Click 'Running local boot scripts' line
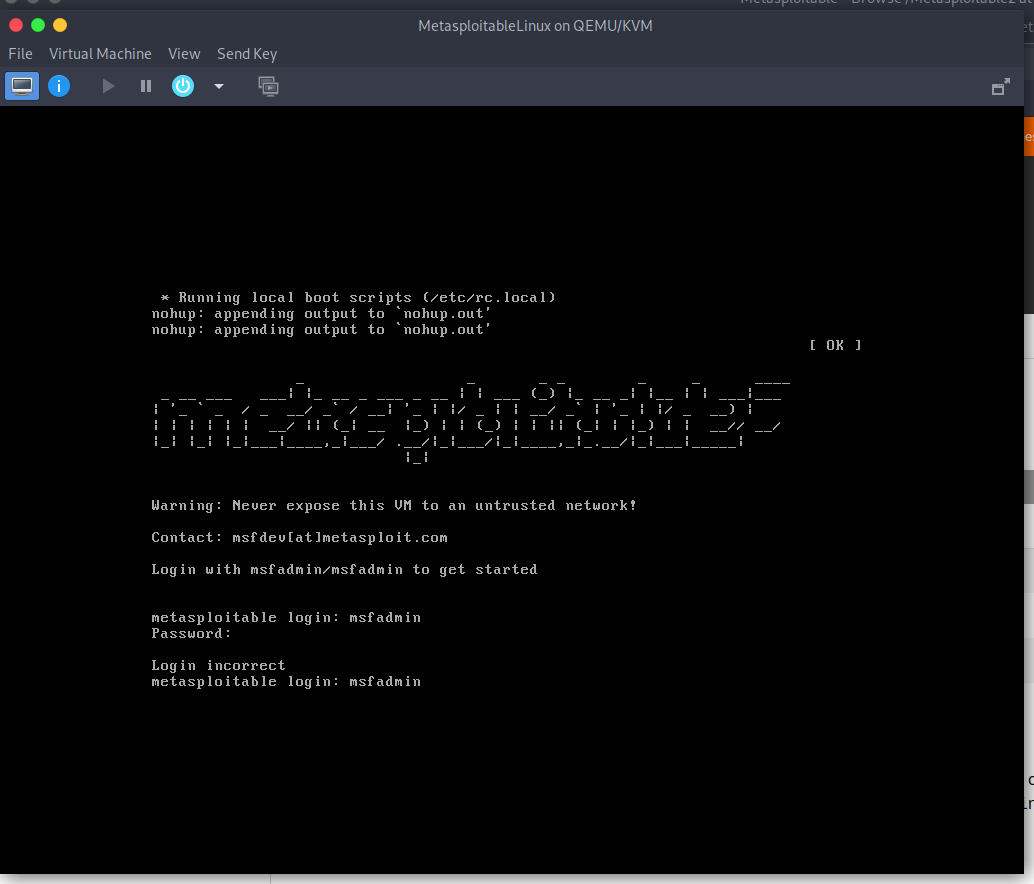The image size is (1034, 884). 358,297
